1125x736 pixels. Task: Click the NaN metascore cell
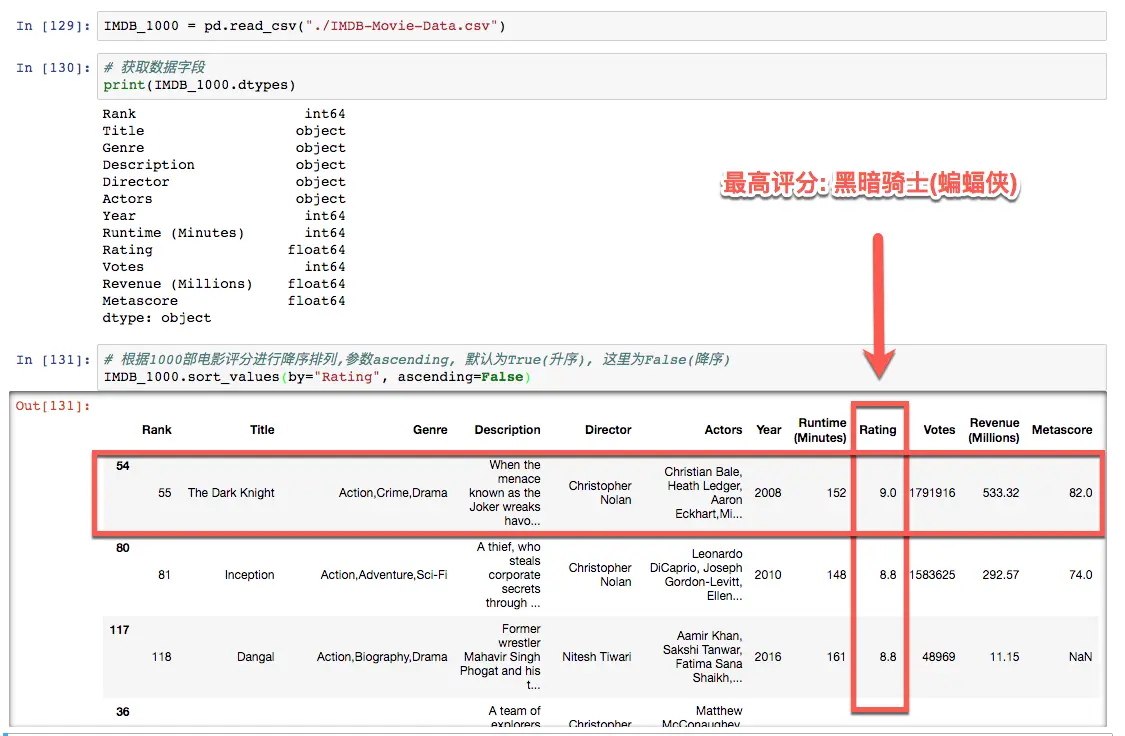pos(1081,656)
